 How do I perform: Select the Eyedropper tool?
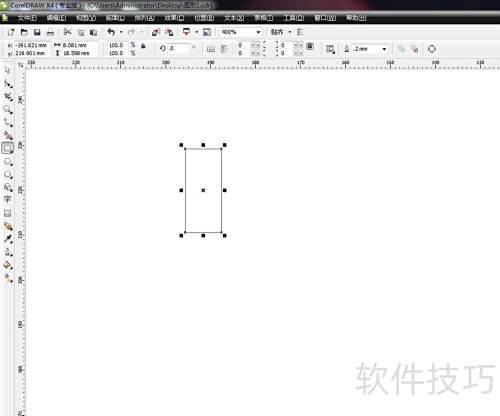point(8,239)
